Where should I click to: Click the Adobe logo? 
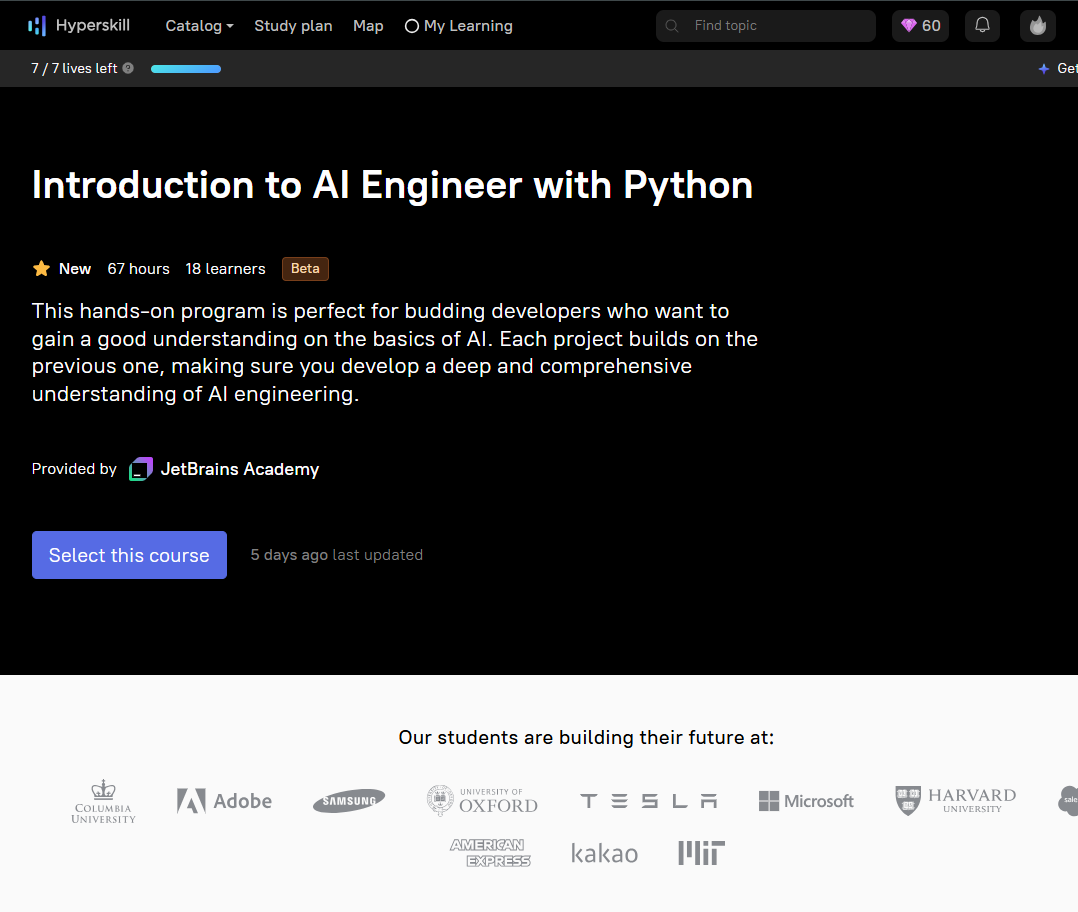224,801
